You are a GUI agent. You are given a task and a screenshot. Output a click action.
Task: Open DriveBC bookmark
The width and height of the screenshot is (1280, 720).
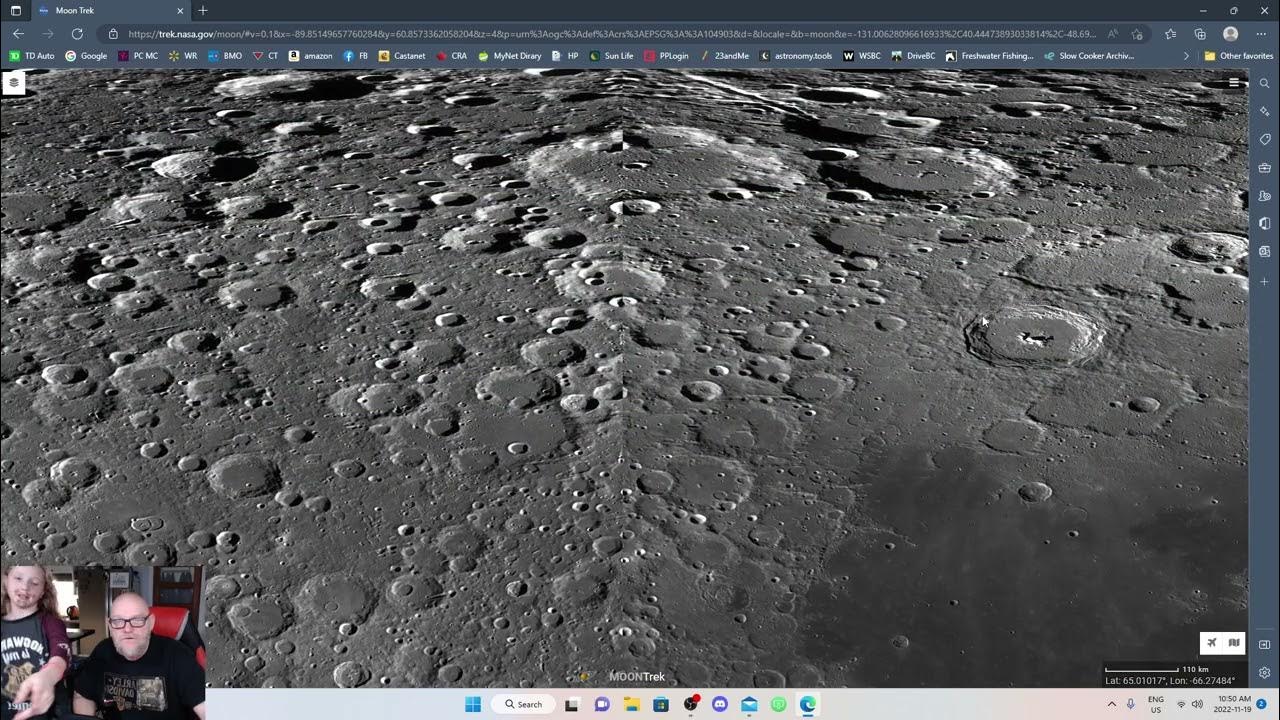pyautogui.click(x=914, y=56)
